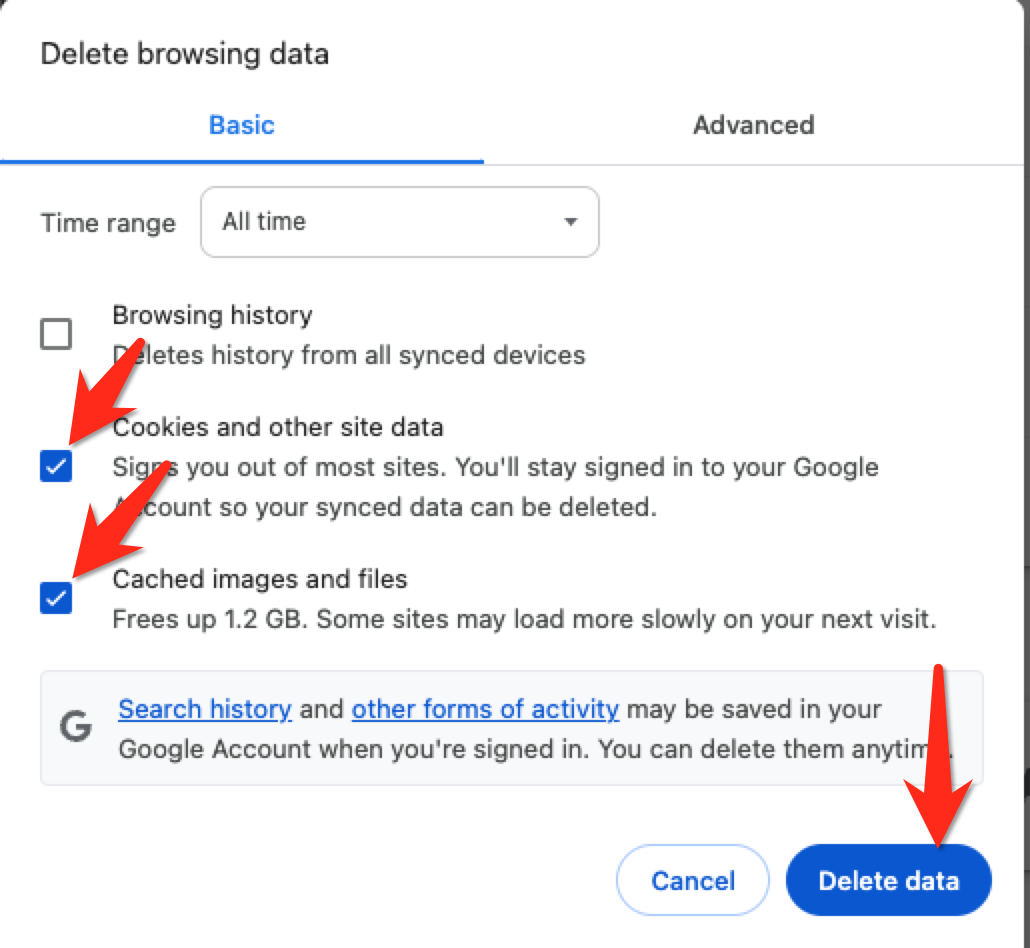Click the checkmark in the Cached images checkbox

pos(56,598)
